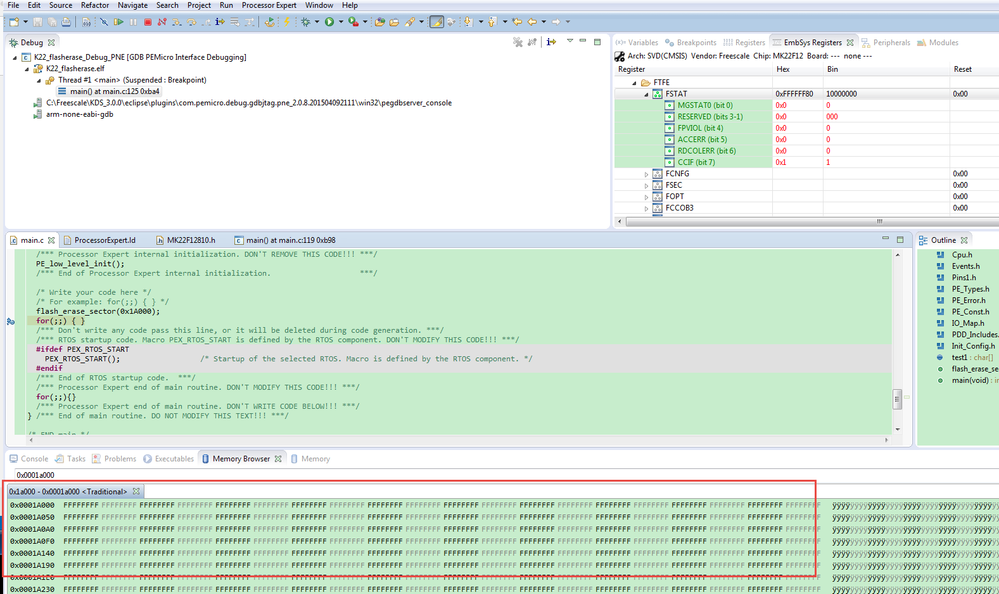This screenshot has height=594, width=999.
Task: Click the Flash lightning bolt icon
Action: pyautogui.click(x=287, y=22)
